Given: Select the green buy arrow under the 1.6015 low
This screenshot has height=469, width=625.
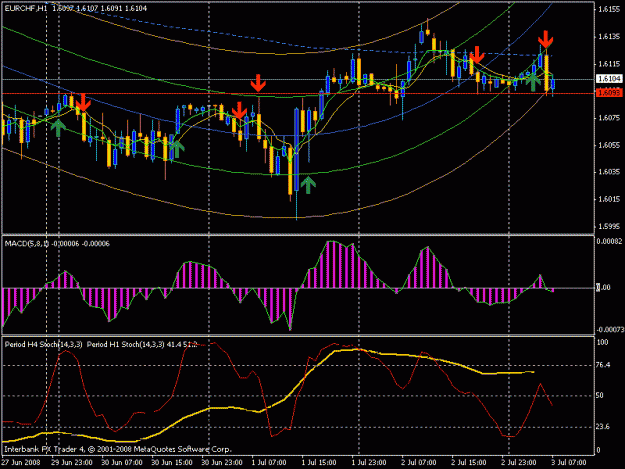Looking at the screenshot, I should 308,185.
